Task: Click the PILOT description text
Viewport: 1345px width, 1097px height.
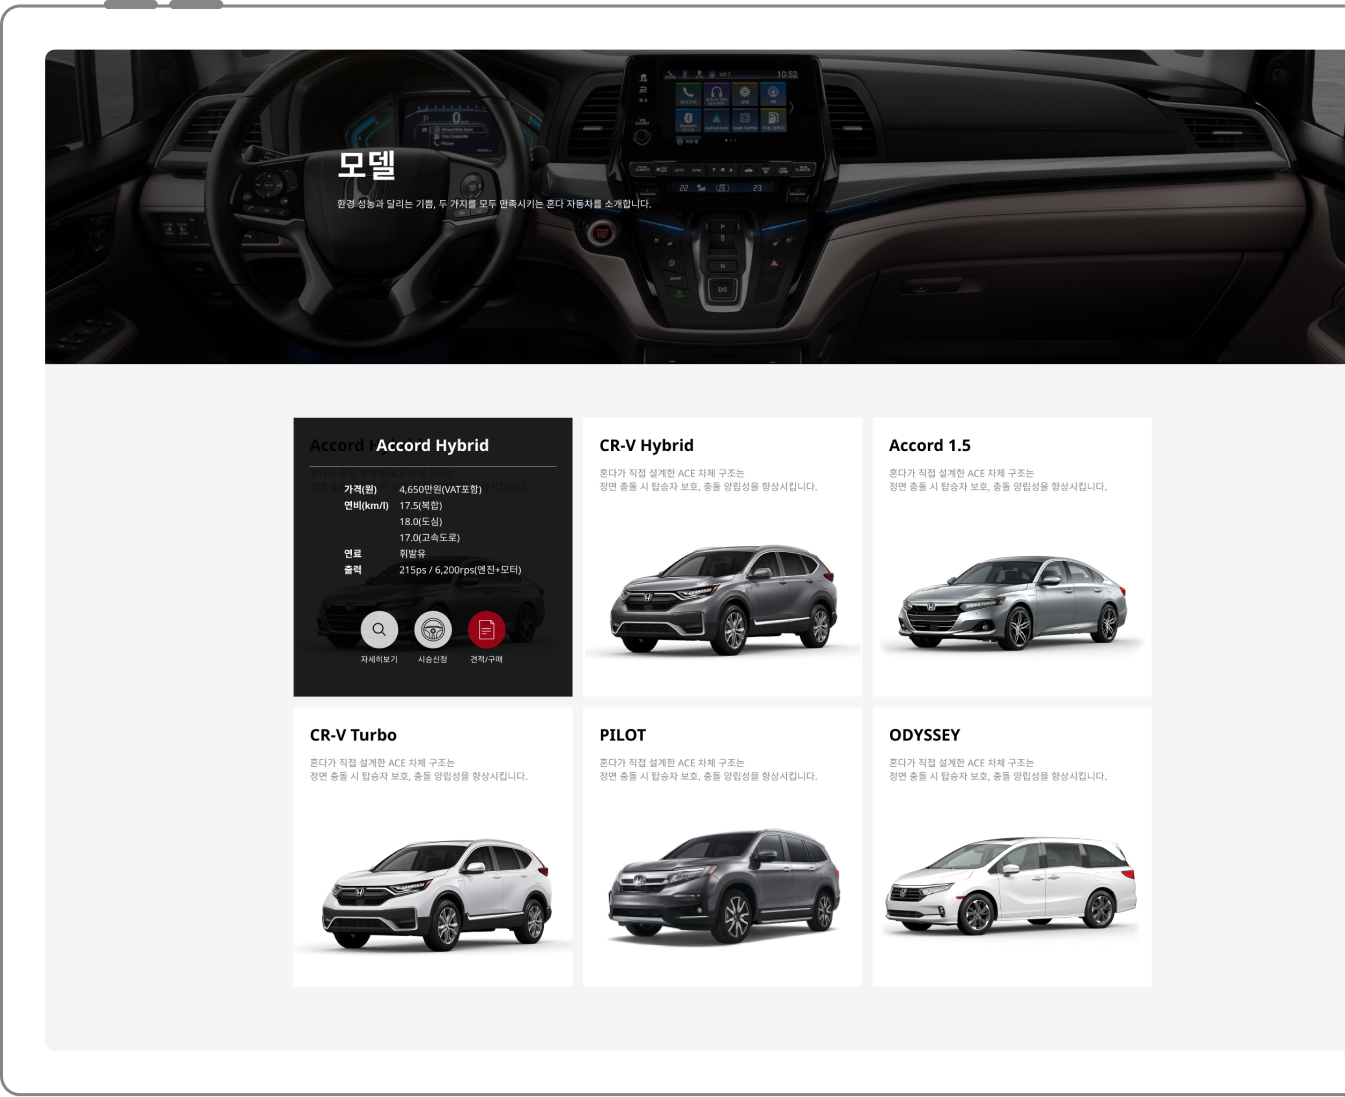Action: coord(708,769)
